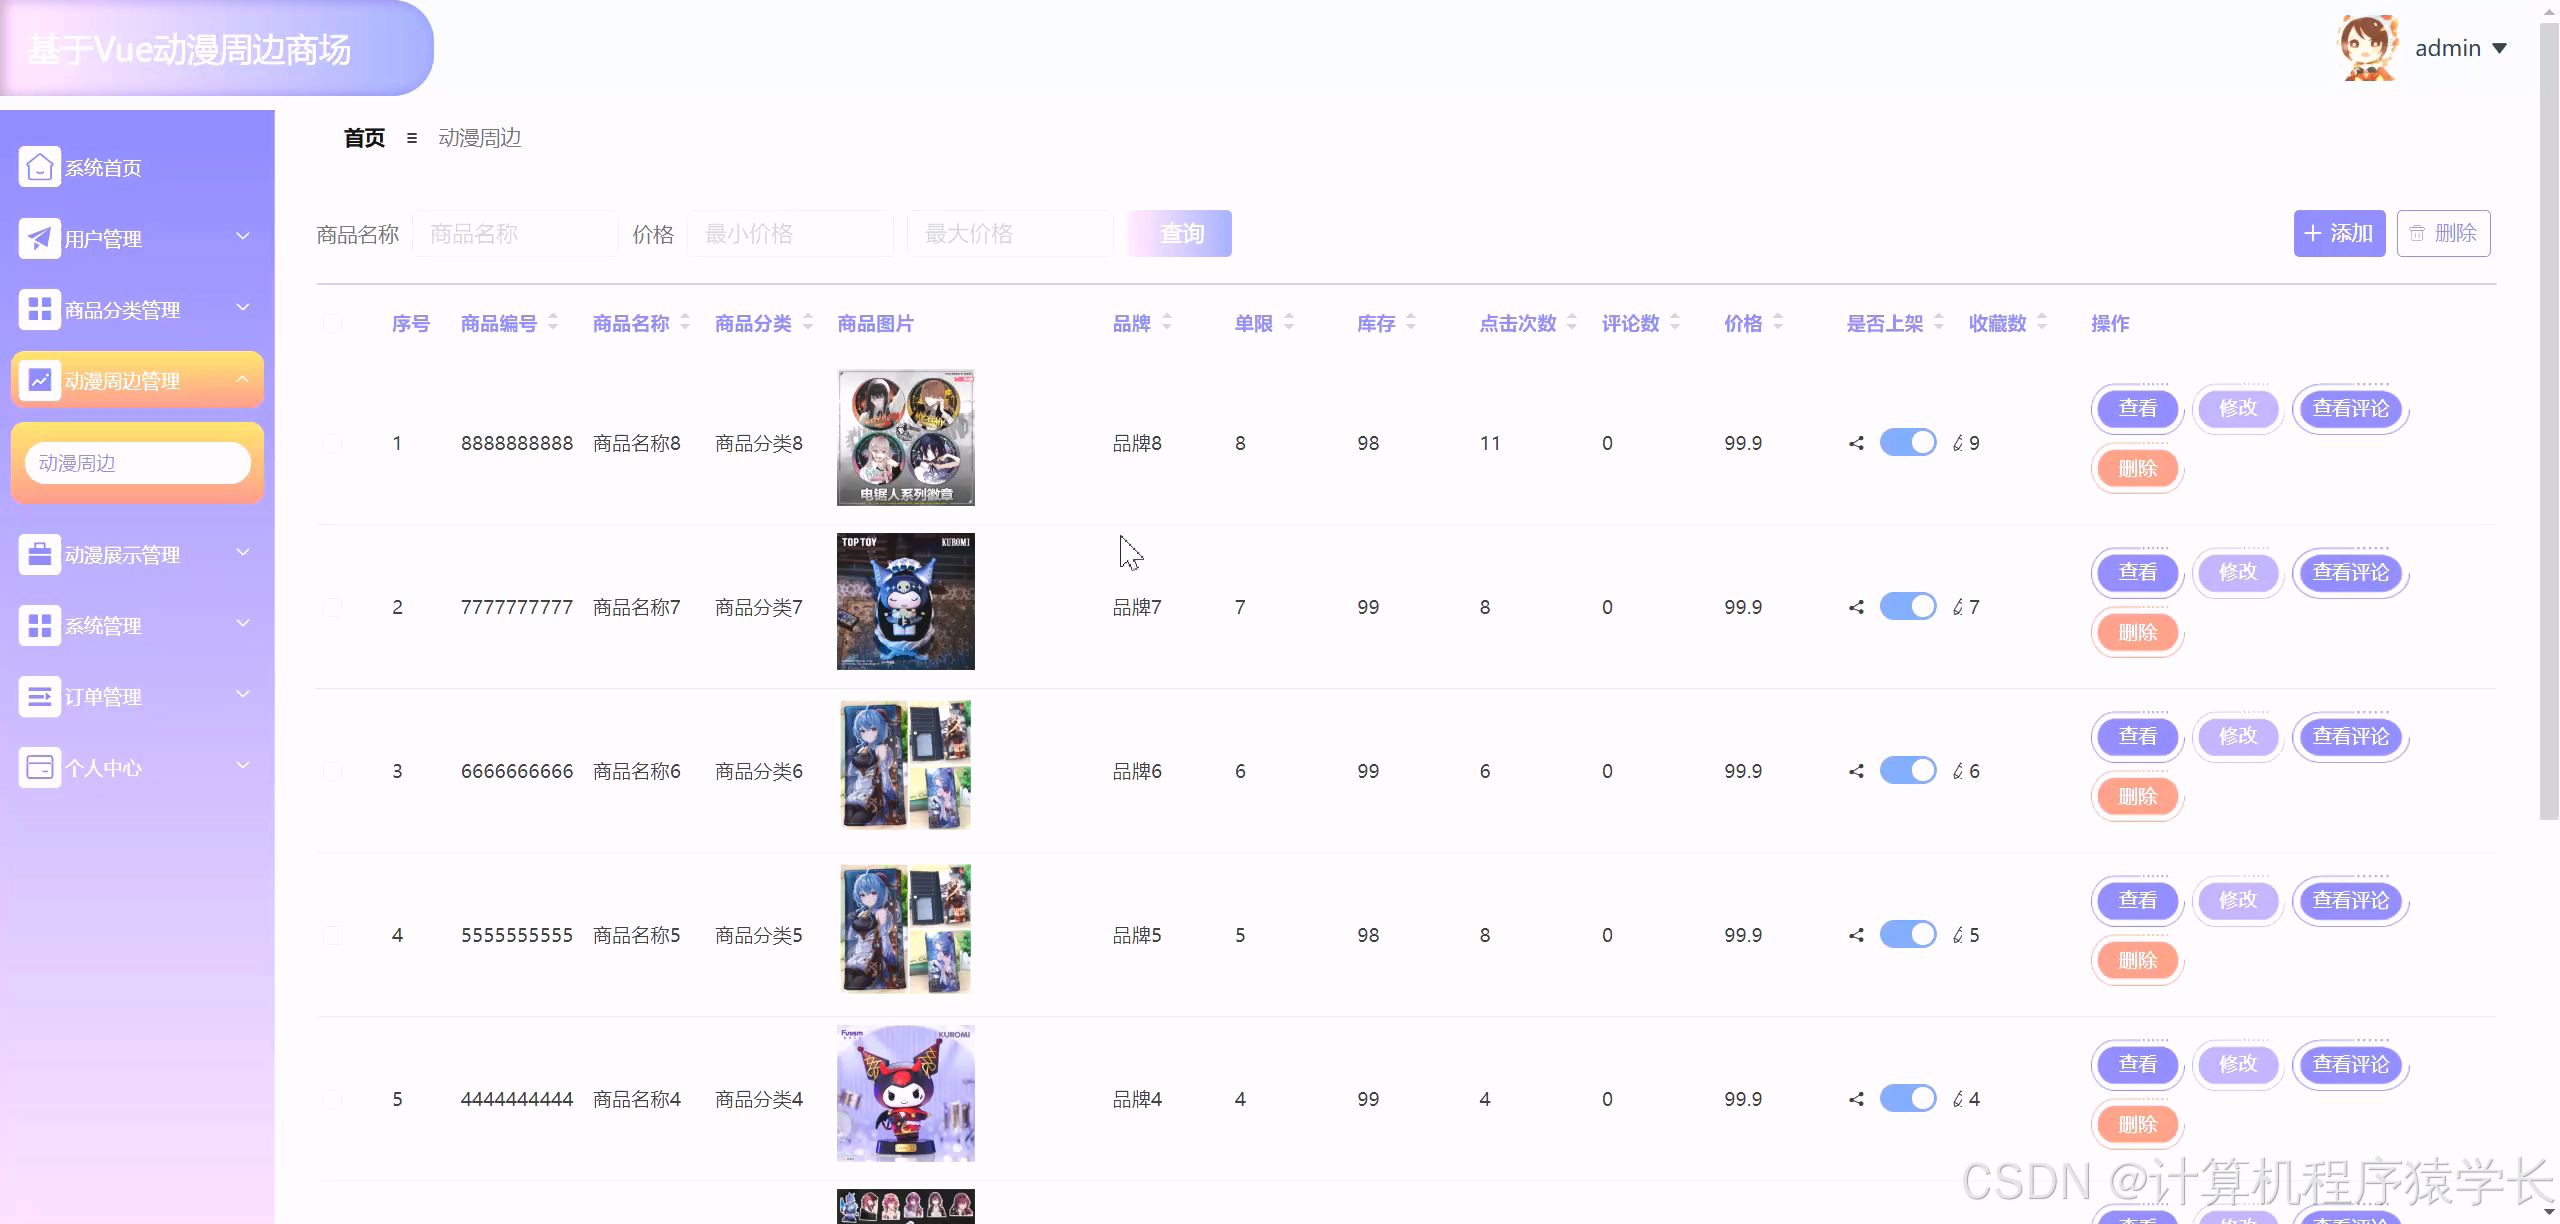The image size is (2560, 1224).
Task: Click 查看评论 for 商品名称7
Action: 2350,572
